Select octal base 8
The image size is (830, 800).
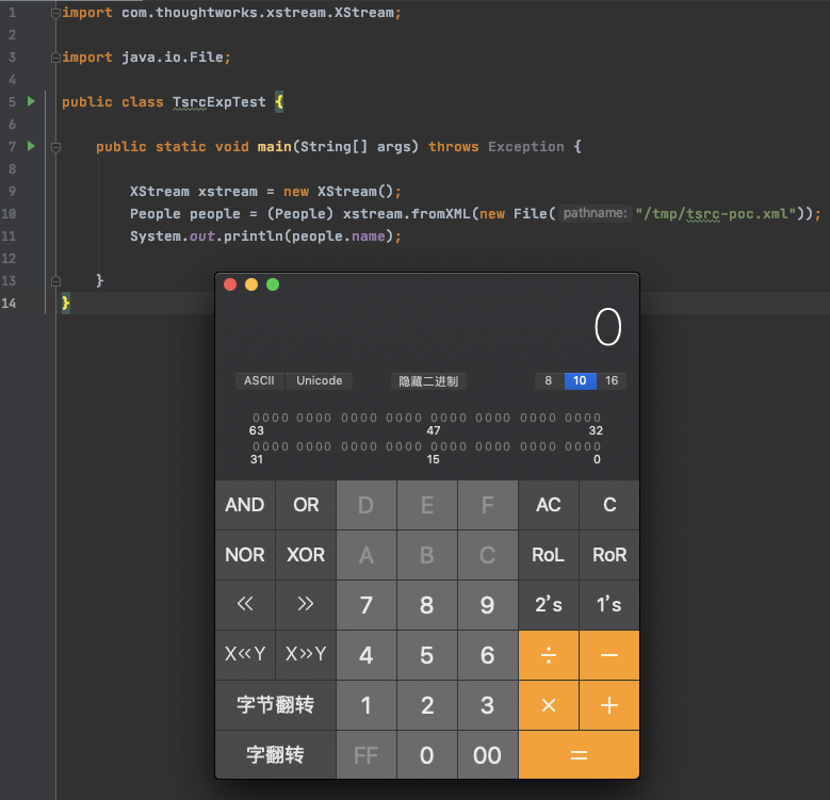tap(549, 381)
